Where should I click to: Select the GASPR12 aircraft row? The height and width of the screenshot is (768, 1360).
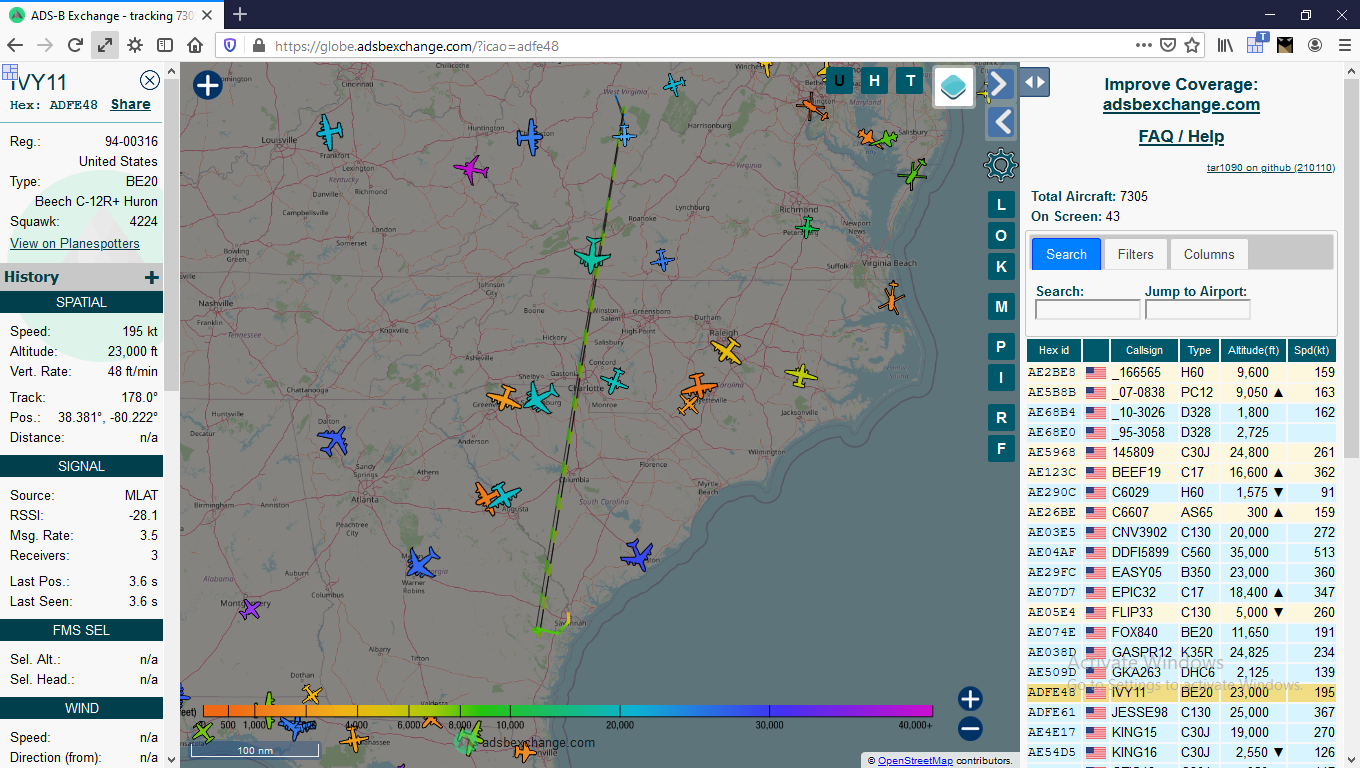pyautogui.click(x=1181, y=652)
